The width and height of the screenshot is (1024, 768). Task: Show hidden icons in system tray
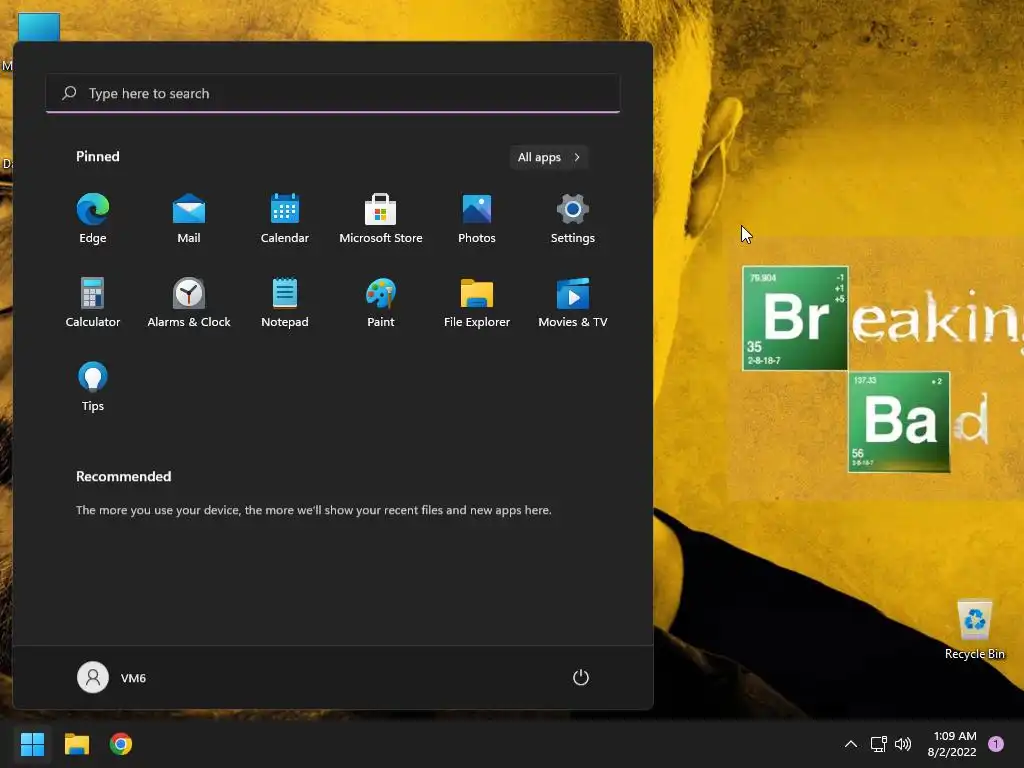point(850,744)
